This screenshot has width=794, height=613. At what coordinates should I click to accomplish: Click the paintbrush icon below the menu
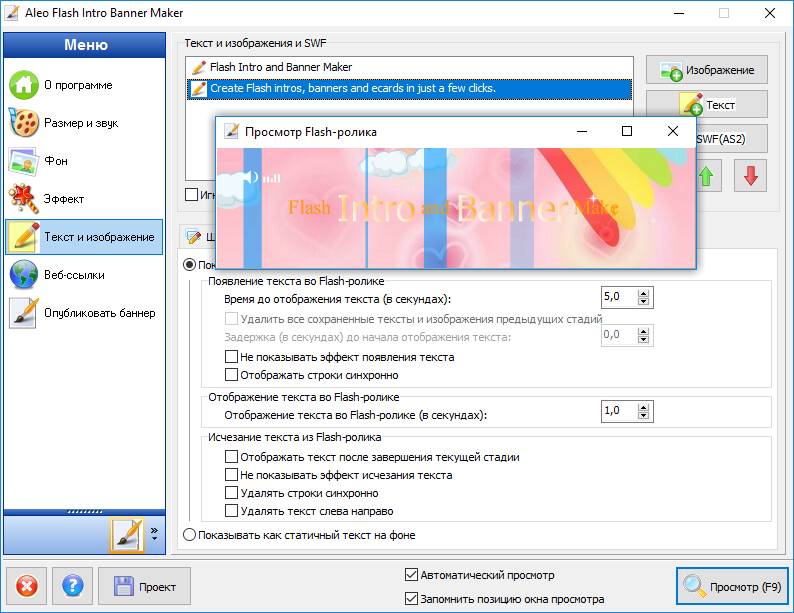[127, 535]
